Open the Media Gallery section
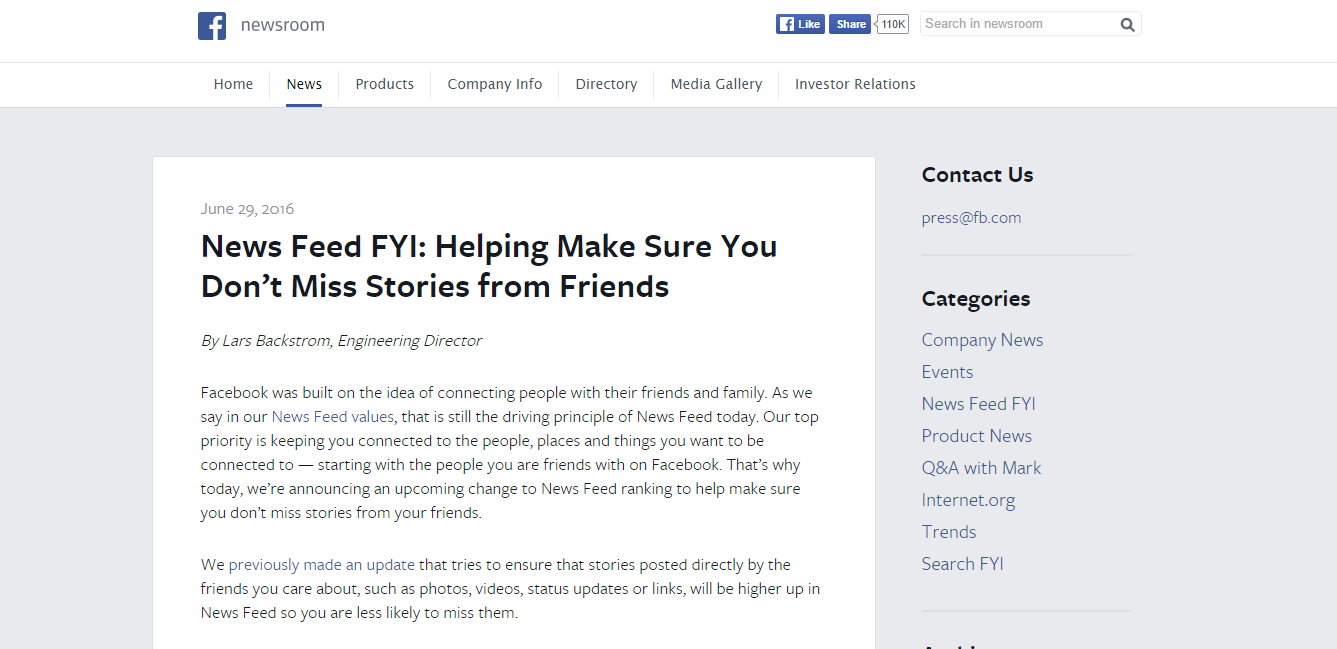This screenshot has height=649, width=1337. point(716,84)
